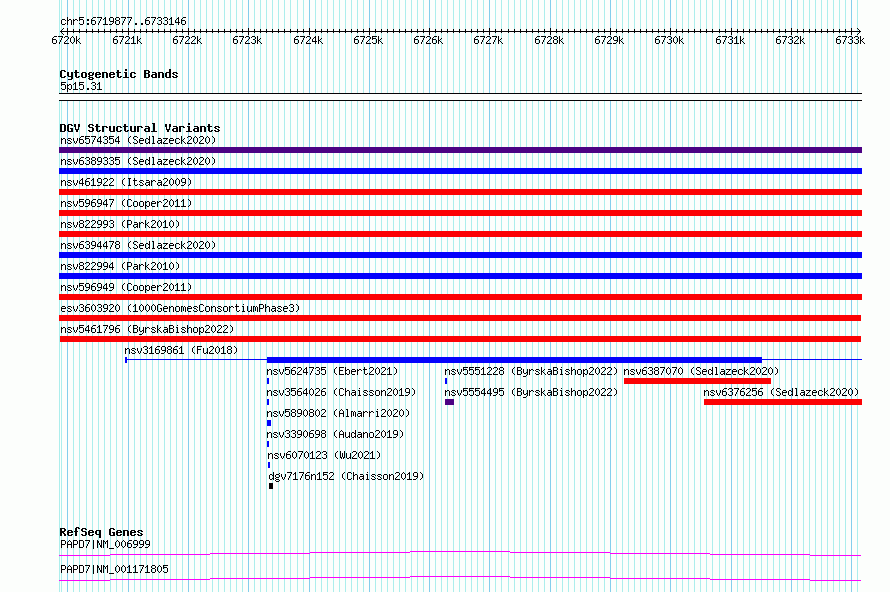
Task: Open nsv6394478 (Sedlazeck2020) variant label
Action: pos(138,245)
